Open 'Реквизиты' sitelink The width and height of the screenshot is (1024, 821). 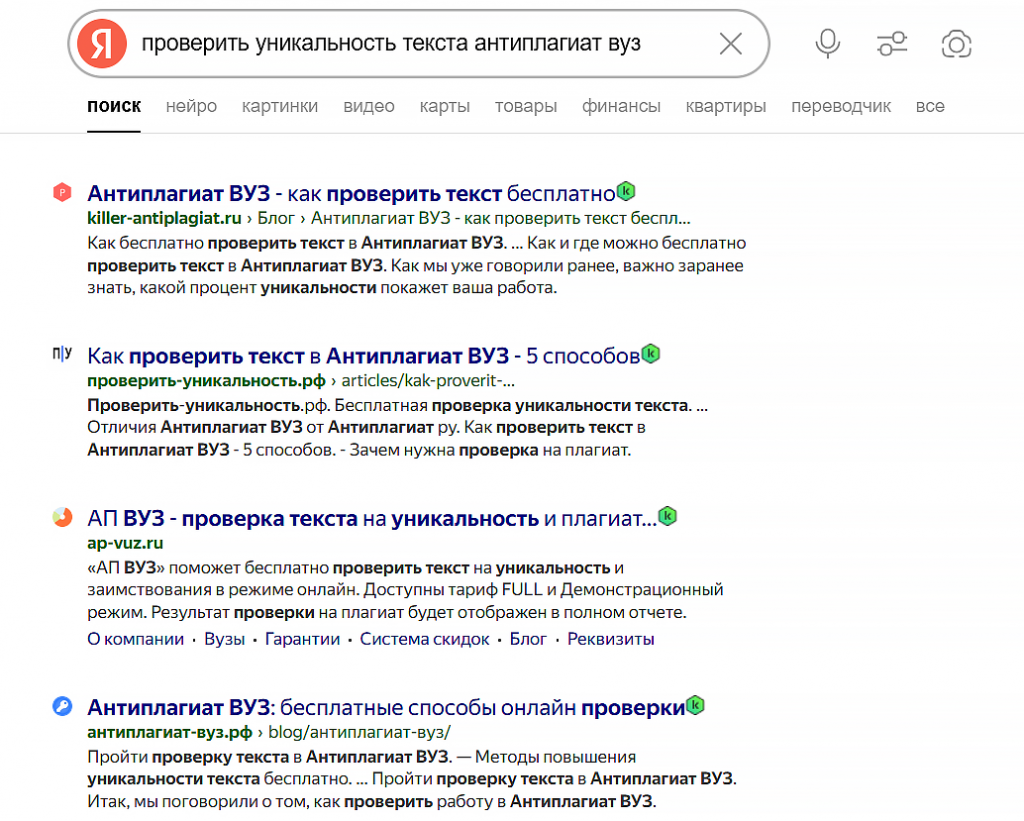tap(611, 639)
